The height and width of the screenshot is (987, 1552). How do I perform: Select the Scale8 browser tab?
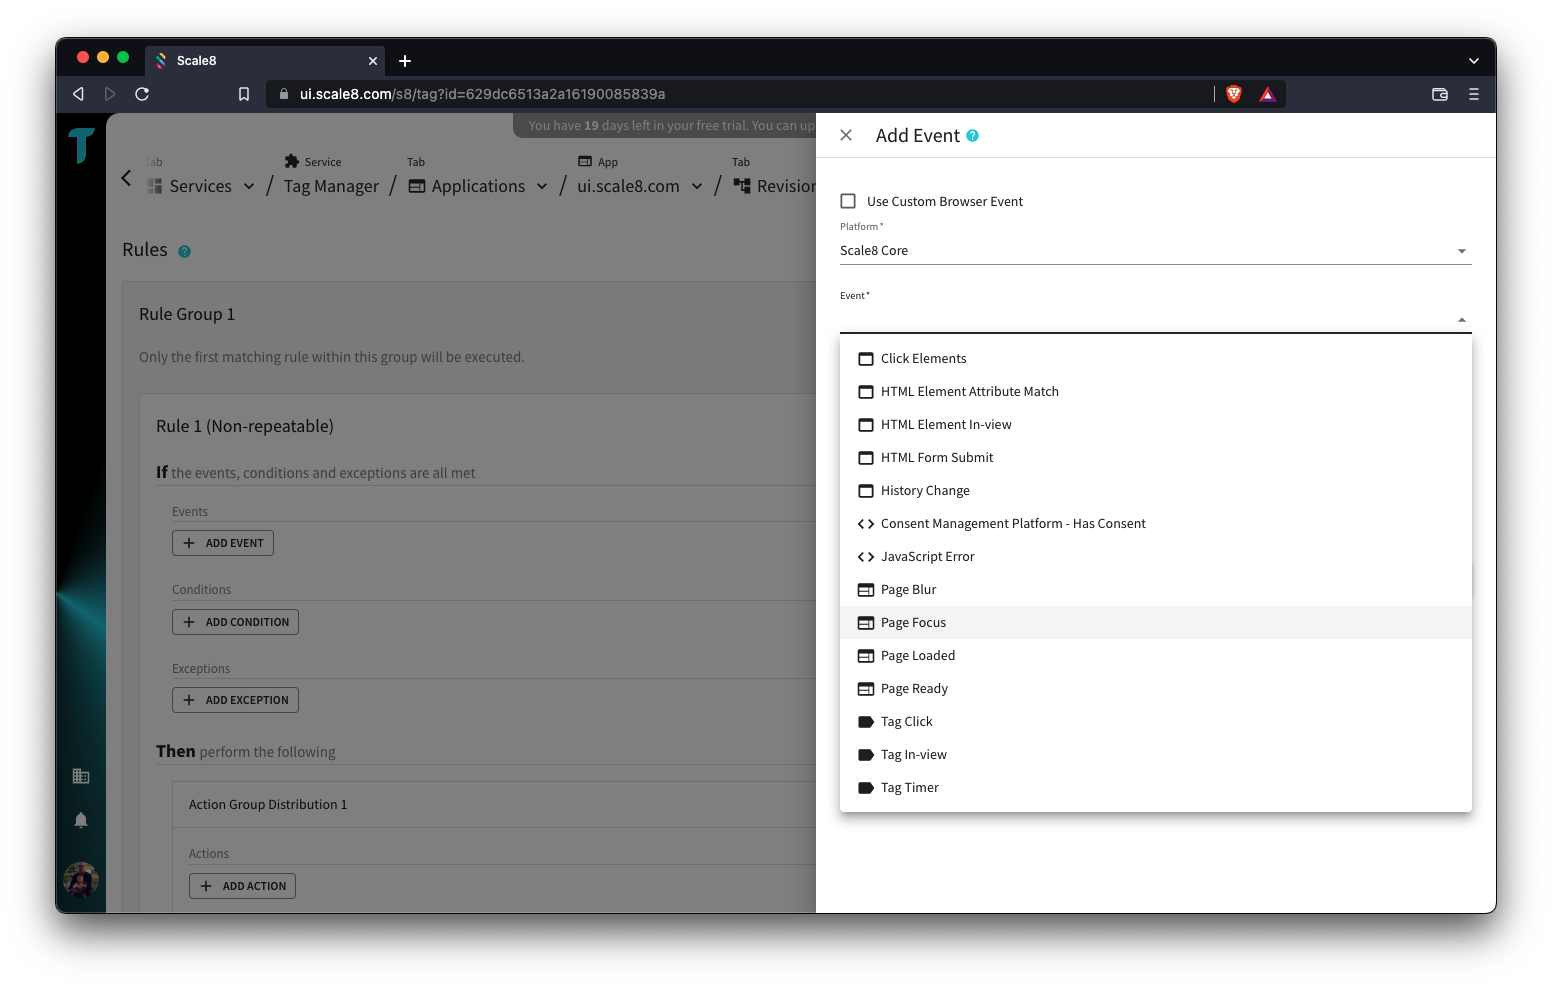click(265, 61)
